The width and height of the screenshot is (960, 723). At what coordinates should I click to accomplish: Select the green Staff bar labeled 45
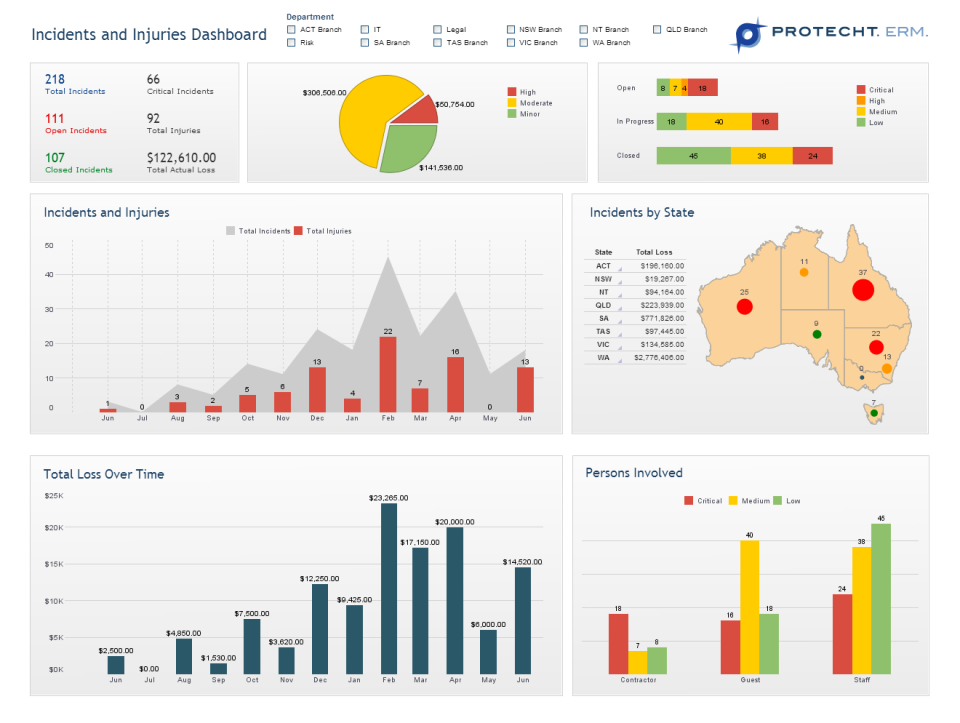[x=881, y=599]
